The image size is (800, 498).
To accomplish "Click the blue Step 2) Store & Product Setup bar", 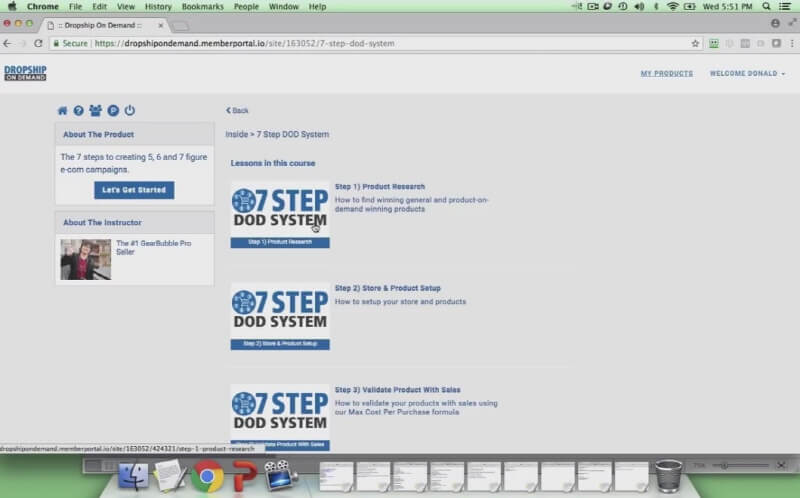I will tap(280, 344).
